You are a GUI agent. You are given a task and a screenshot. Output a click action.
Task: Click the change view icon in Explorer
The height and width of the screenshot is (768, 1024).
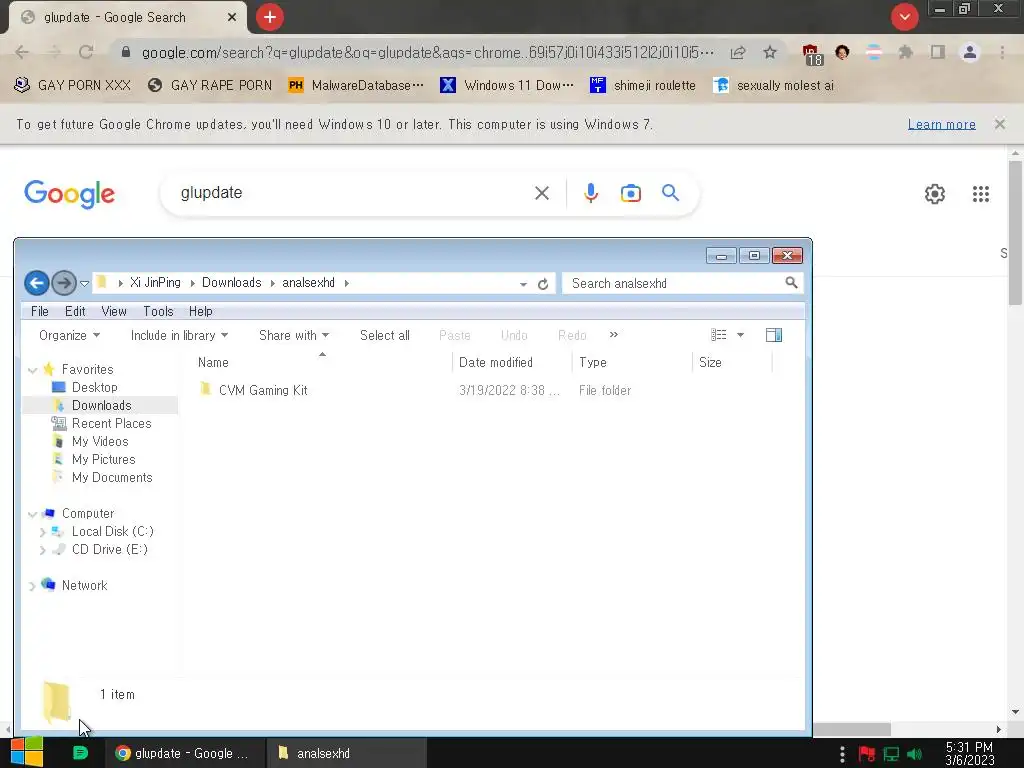click(x=718, y=335)
